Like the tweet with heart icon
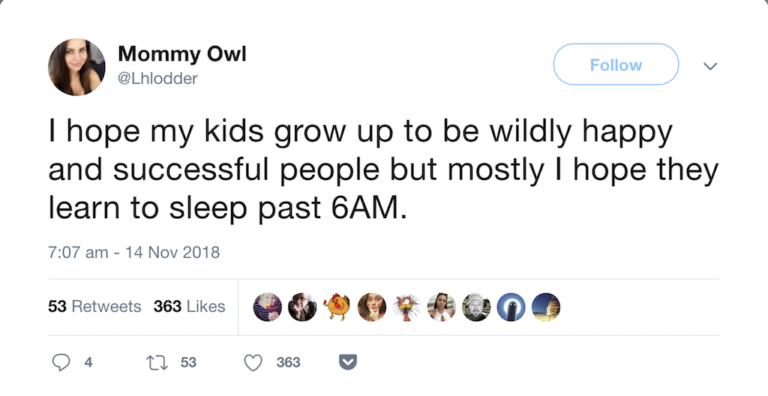768x396 pixels. click(x=253, y=363)
